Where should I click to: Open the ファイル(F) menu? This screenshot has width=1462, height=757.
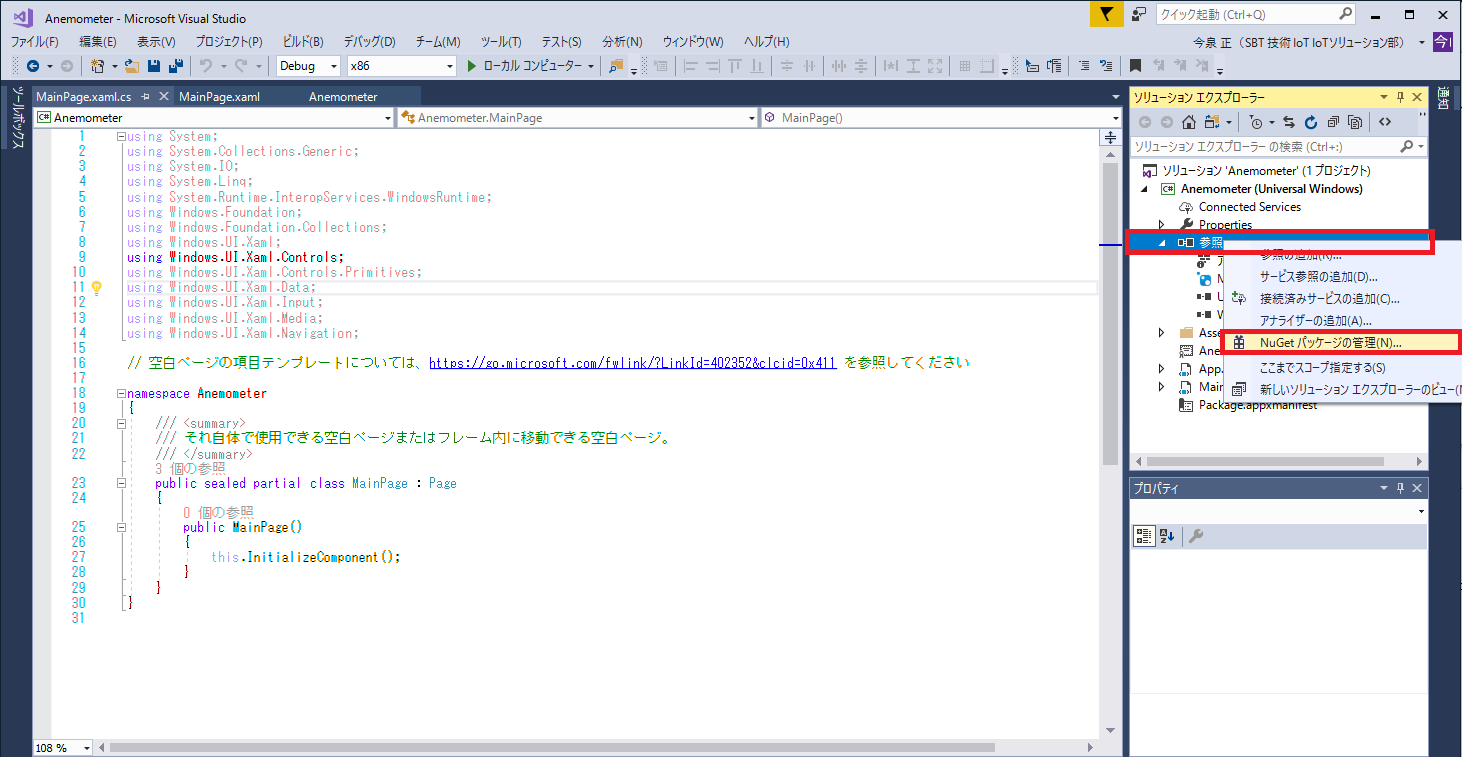click(x=35, y=41)
